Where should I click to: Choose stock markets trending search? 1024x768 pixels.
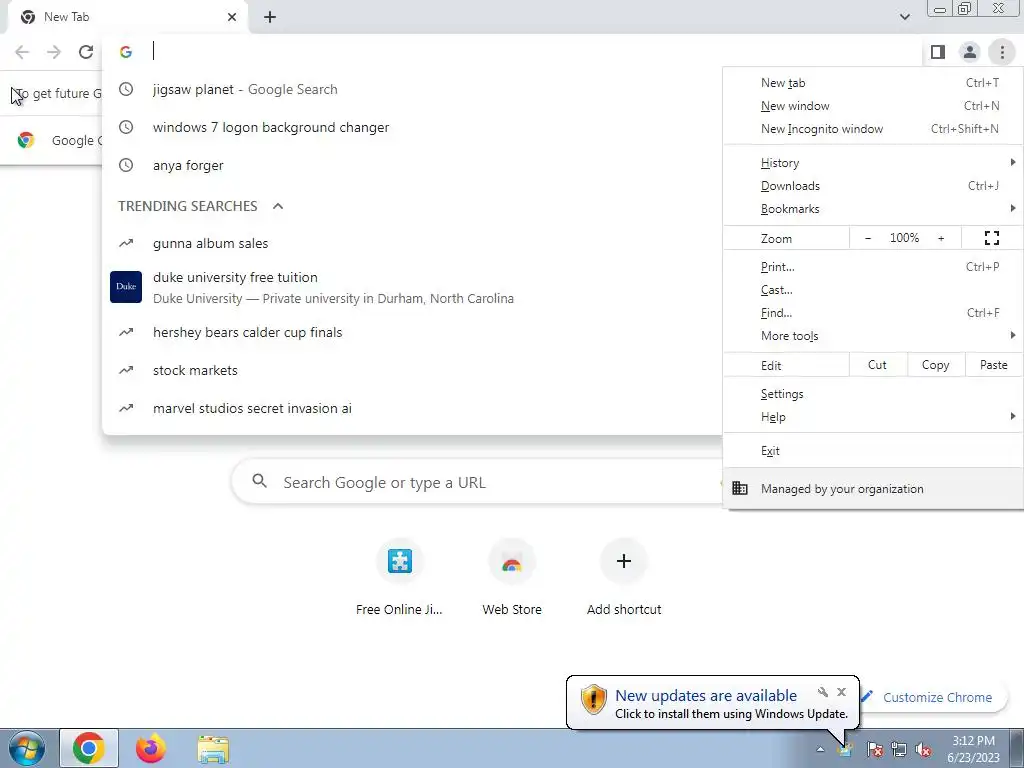tap(412, 370)
